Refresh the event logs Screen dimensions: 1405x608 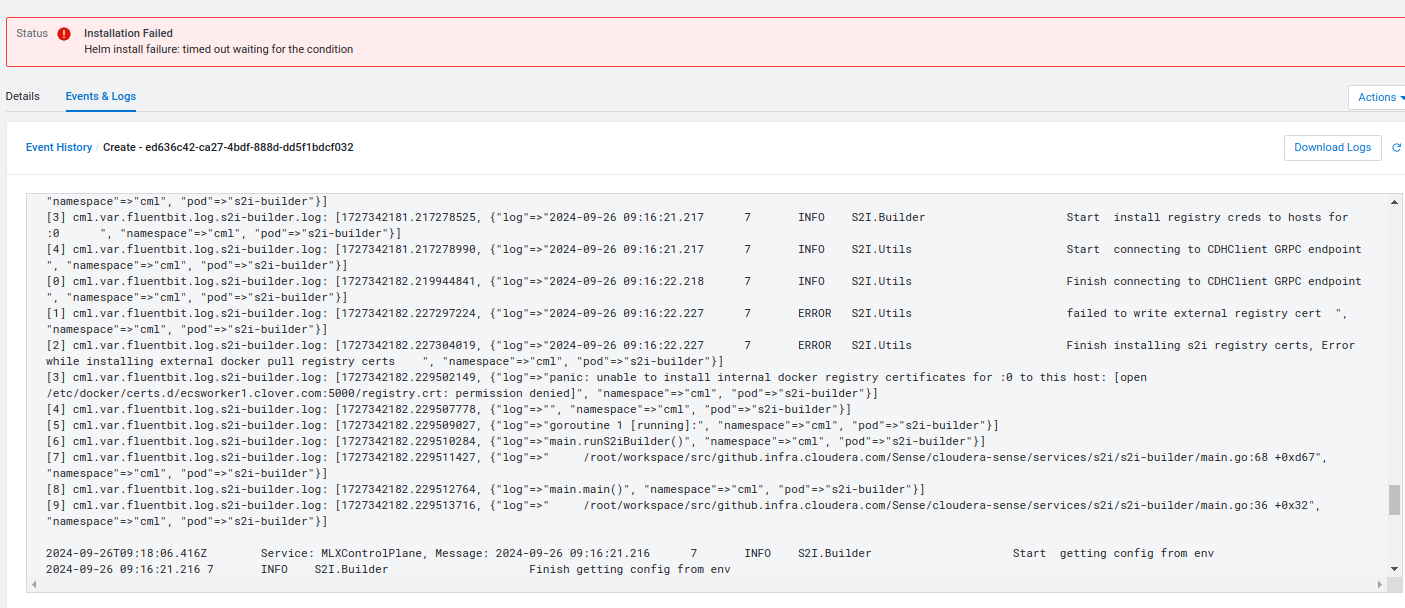pyautogui.click(x=1397, y=148)
